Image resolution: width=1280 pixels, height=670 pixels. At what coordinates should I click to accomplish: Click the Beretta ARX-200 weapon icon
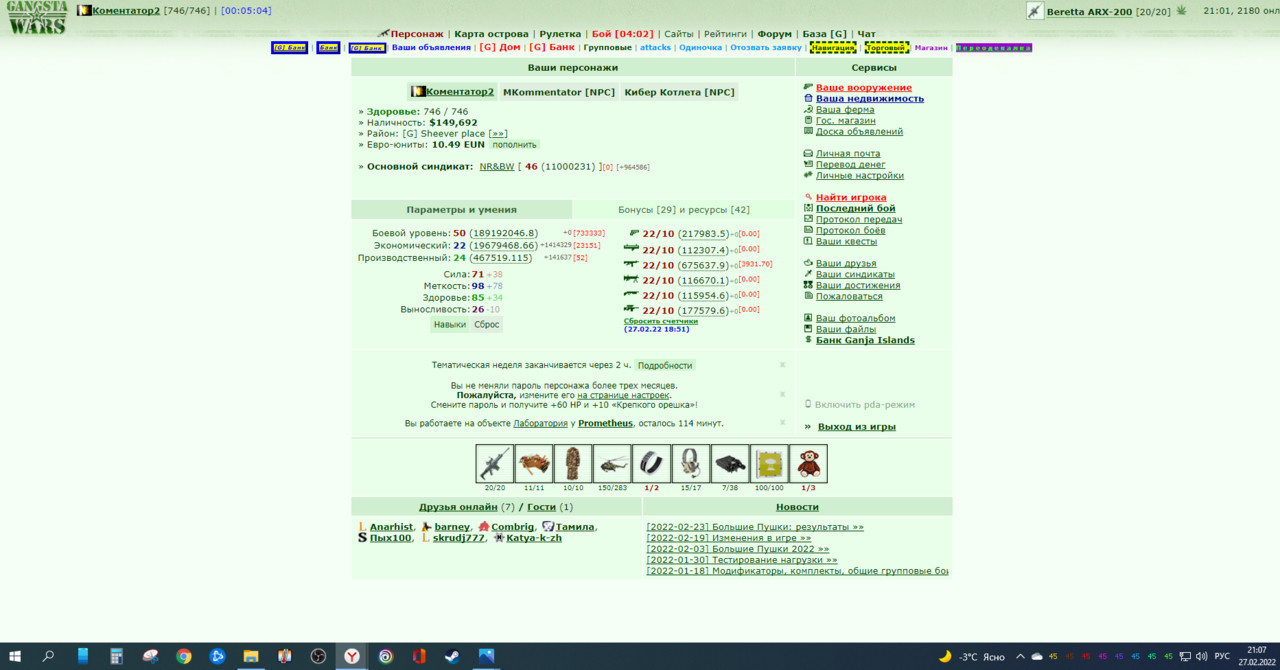(1035, 11)
